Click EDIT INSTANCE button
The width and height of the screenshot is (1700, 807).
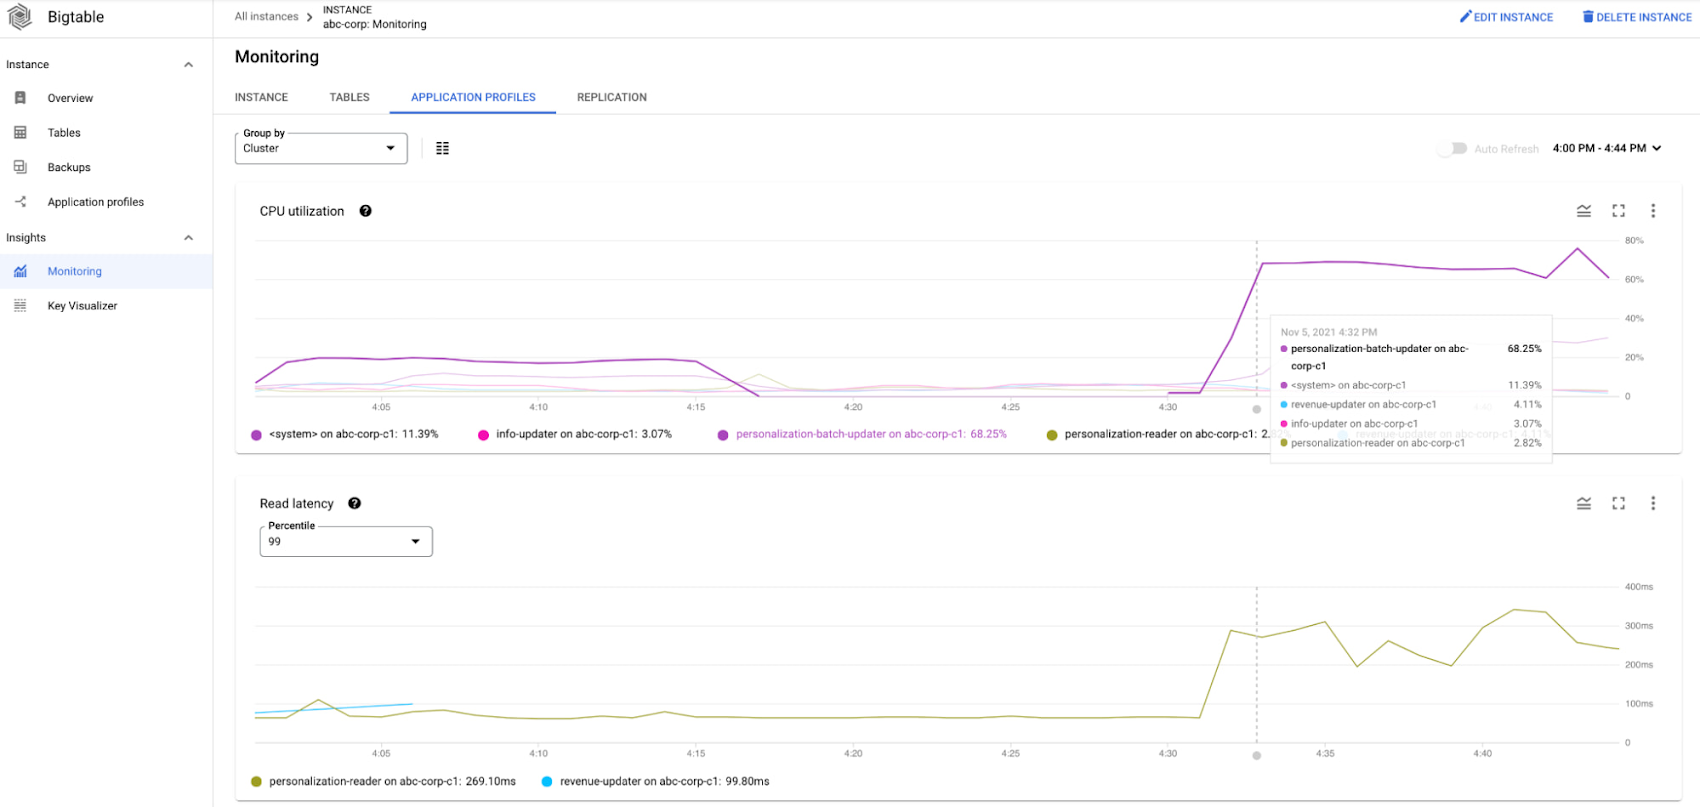[1506, 17]
